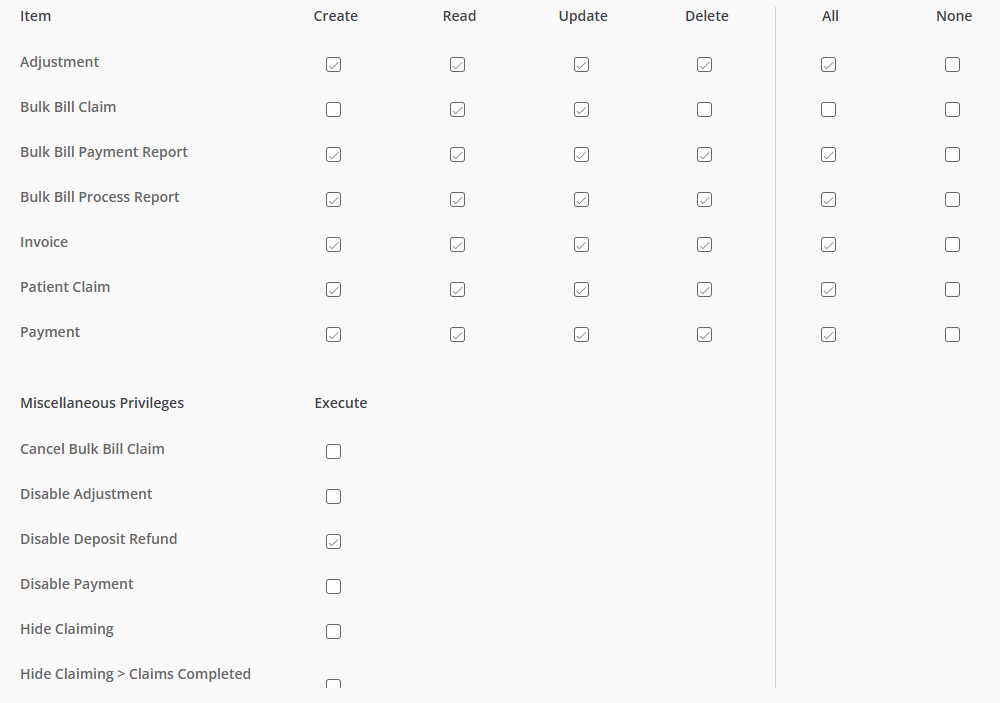Check the All box for Bulk Bill Claim
Image resolution: width=1000 pixels, height=703 pixels.
click(x=828, y=110)
